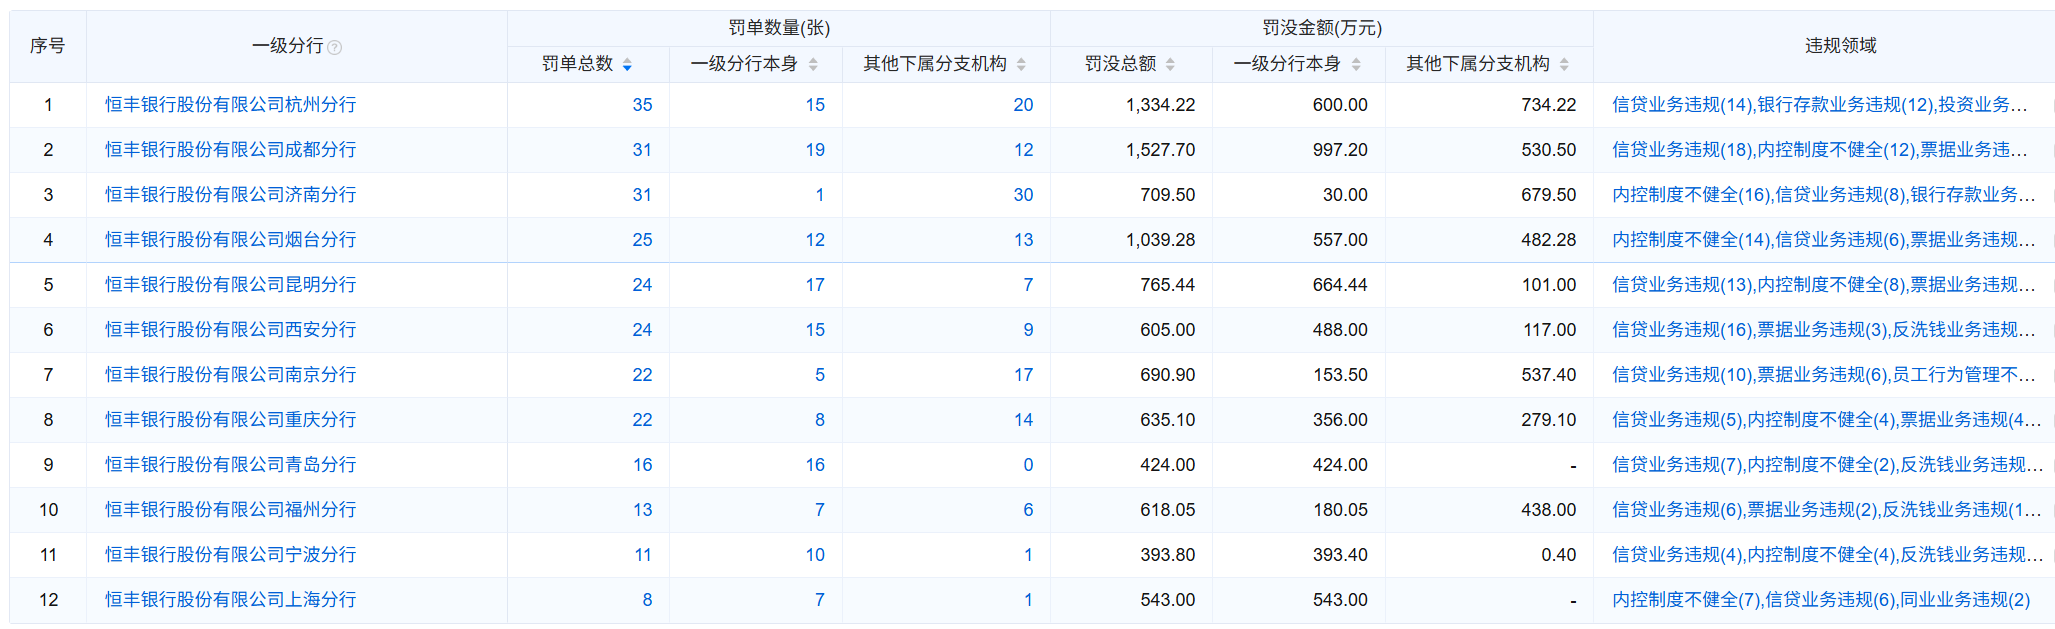Click 恒丰银行上海分行 branch name
Screen dimensions: 2055x629
[230, 600]
